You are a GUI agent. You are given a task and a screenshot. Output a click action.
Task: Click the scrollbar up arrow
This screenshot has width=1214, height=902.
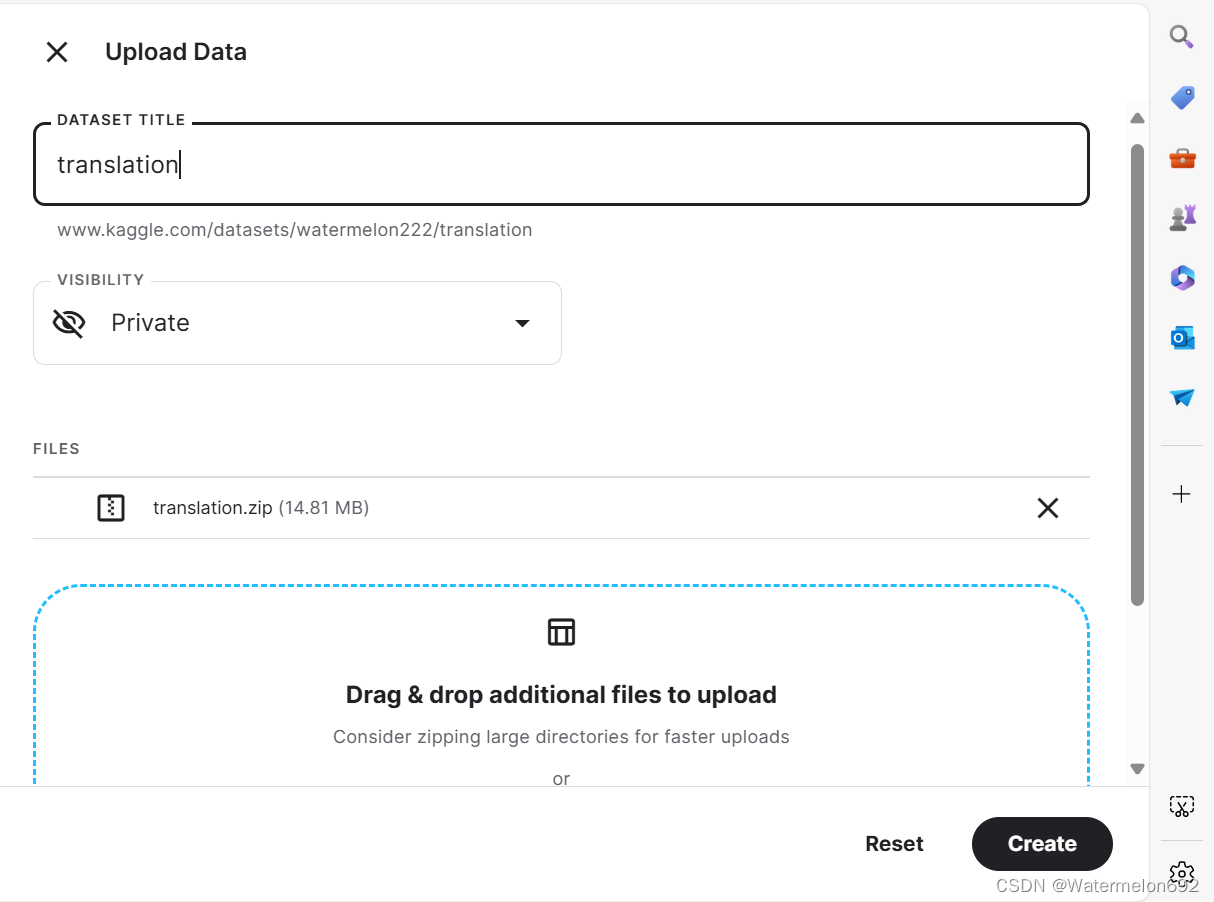click(1137, 118)
